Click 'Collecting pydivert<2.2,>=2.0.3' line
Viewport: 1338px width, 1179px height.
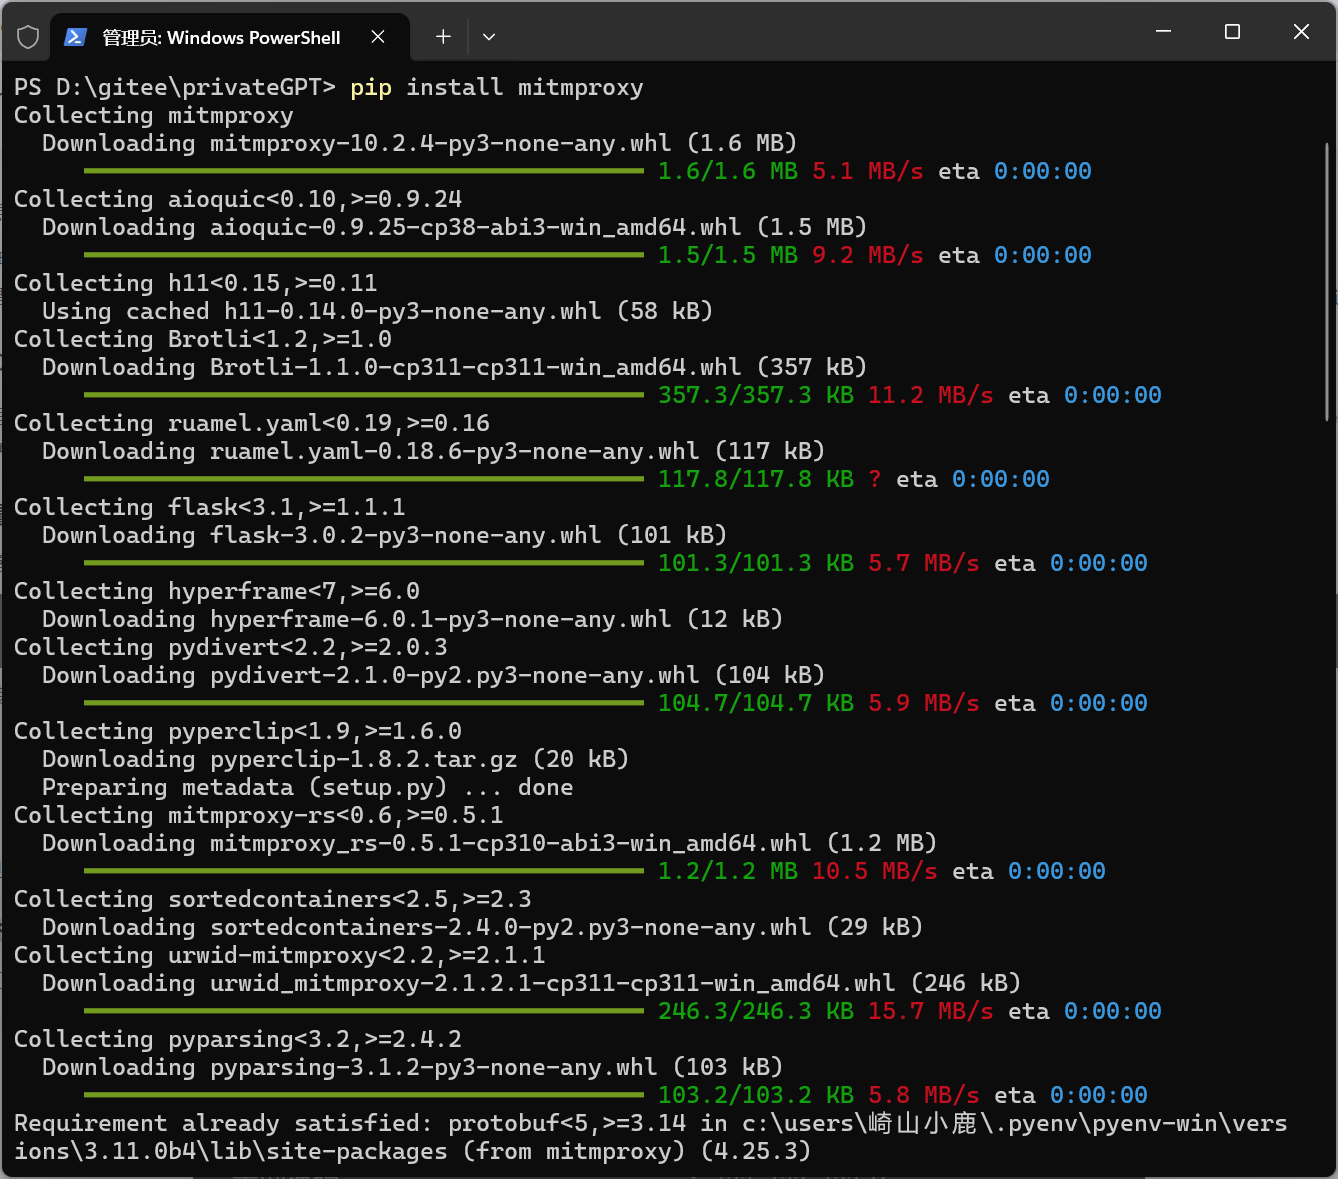[x=231, y=648]
